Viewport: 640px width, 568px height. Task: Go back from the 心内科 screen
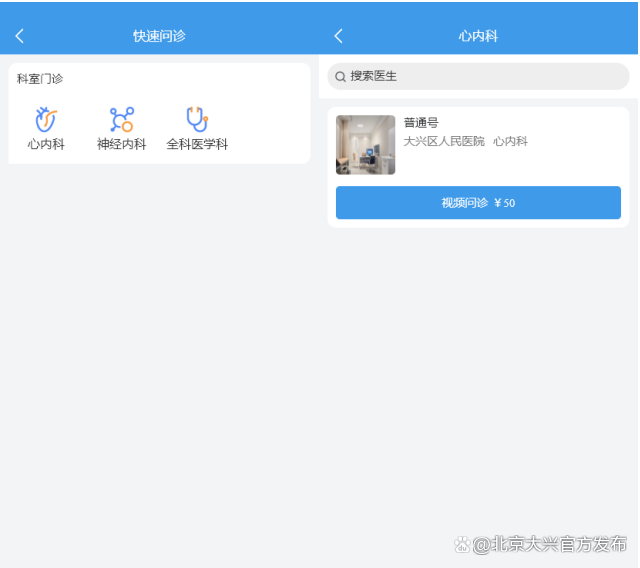(x=338, y=36)
